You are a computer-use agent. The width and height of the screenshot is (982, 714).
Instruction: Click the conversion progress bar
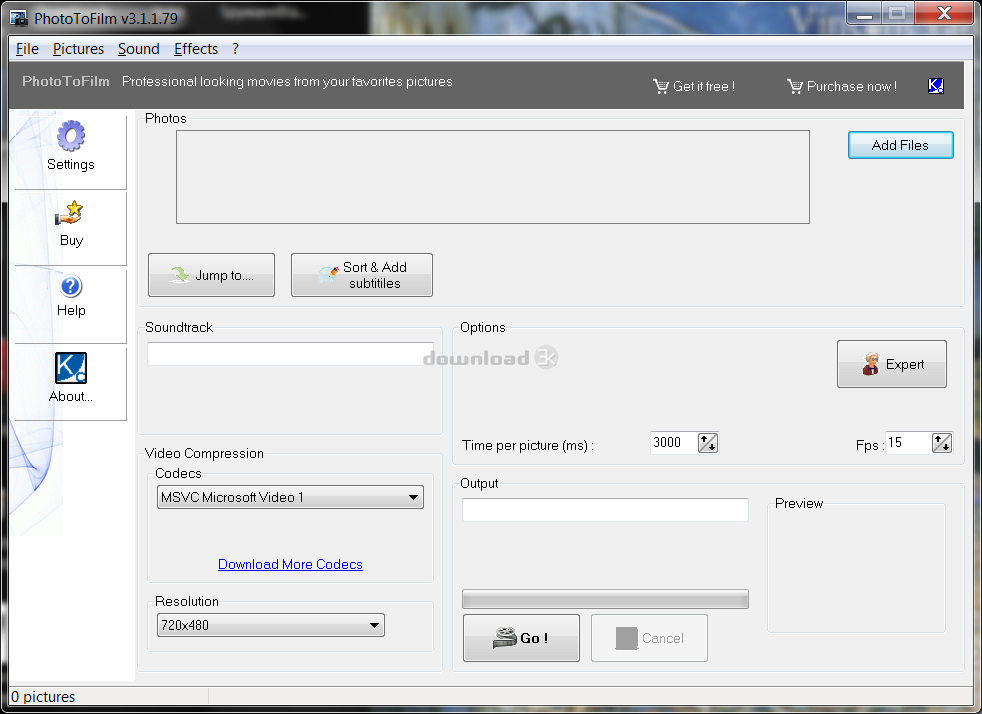click(x=605, y=599)
